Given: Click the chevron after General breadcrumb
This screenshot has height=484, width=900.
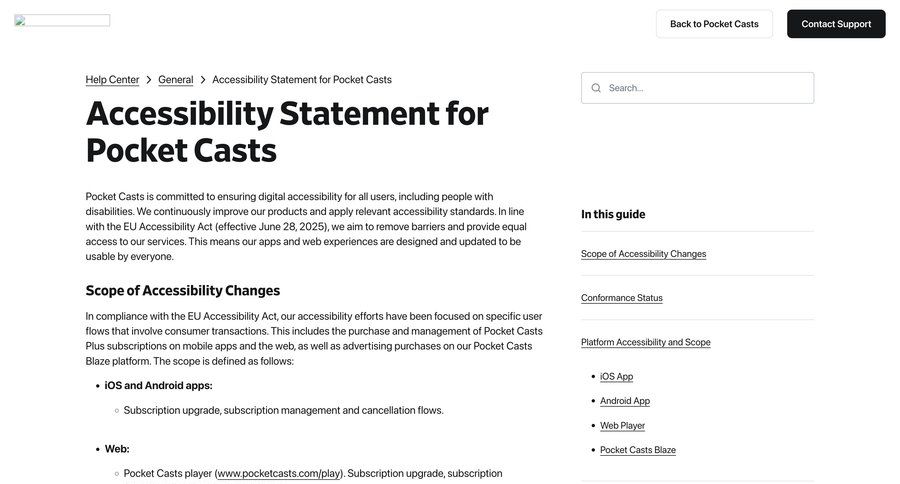Looking at the screenshot, I should point(203,80).
